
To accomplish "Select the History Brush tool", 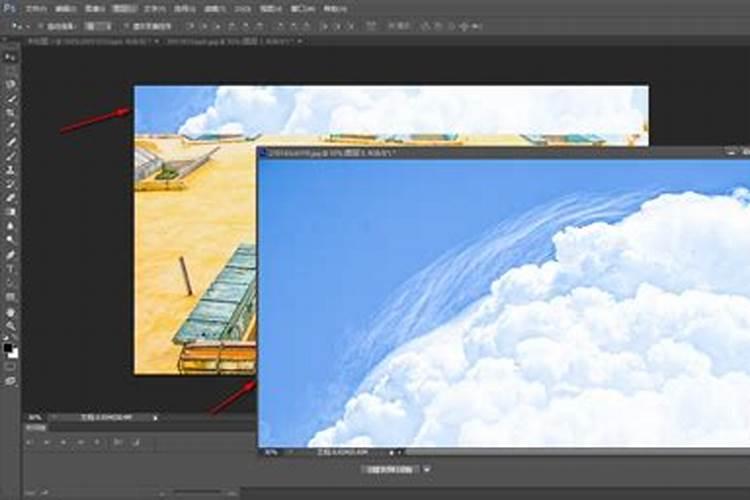I will pos(10,184).
